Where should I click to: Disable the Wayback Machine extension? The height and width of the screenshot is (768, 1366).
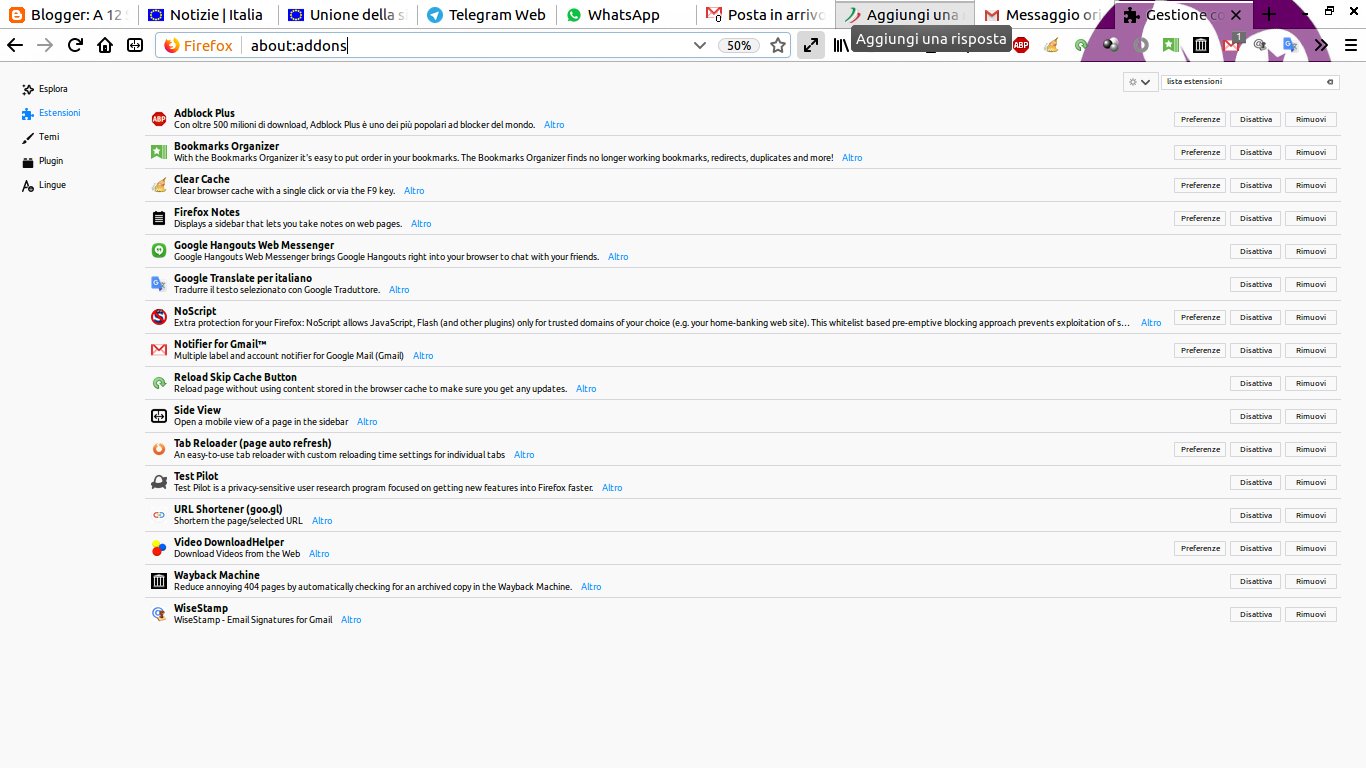click(x=1256, y=581)
